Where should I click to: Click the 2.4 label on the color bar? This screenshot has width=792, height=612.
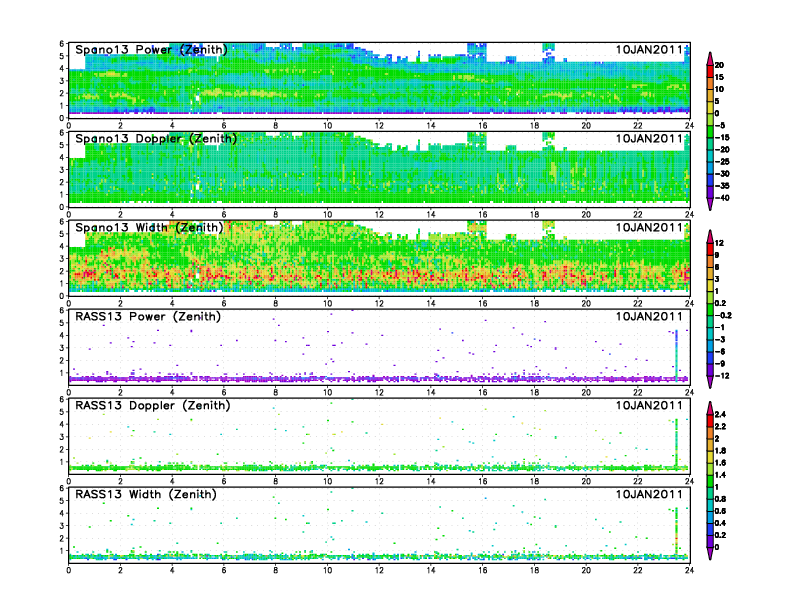720,415
